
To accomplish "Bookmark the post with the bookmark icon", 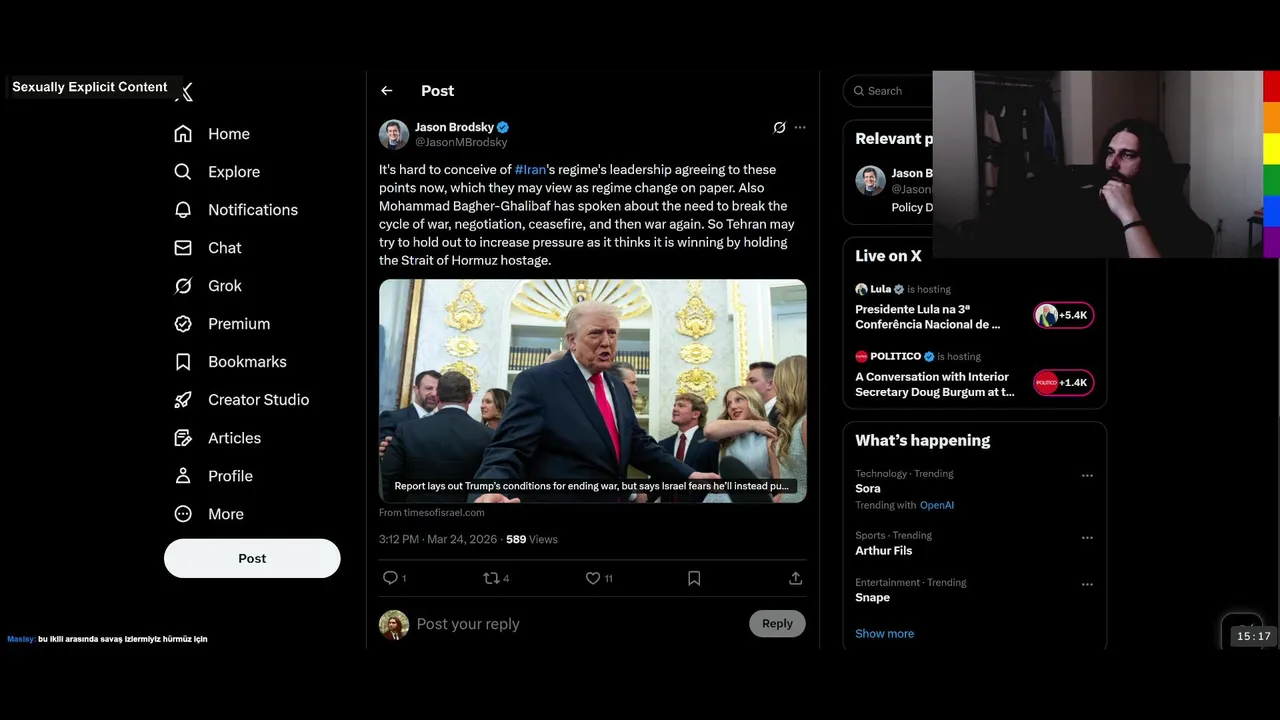I will (x=694, y=578).
